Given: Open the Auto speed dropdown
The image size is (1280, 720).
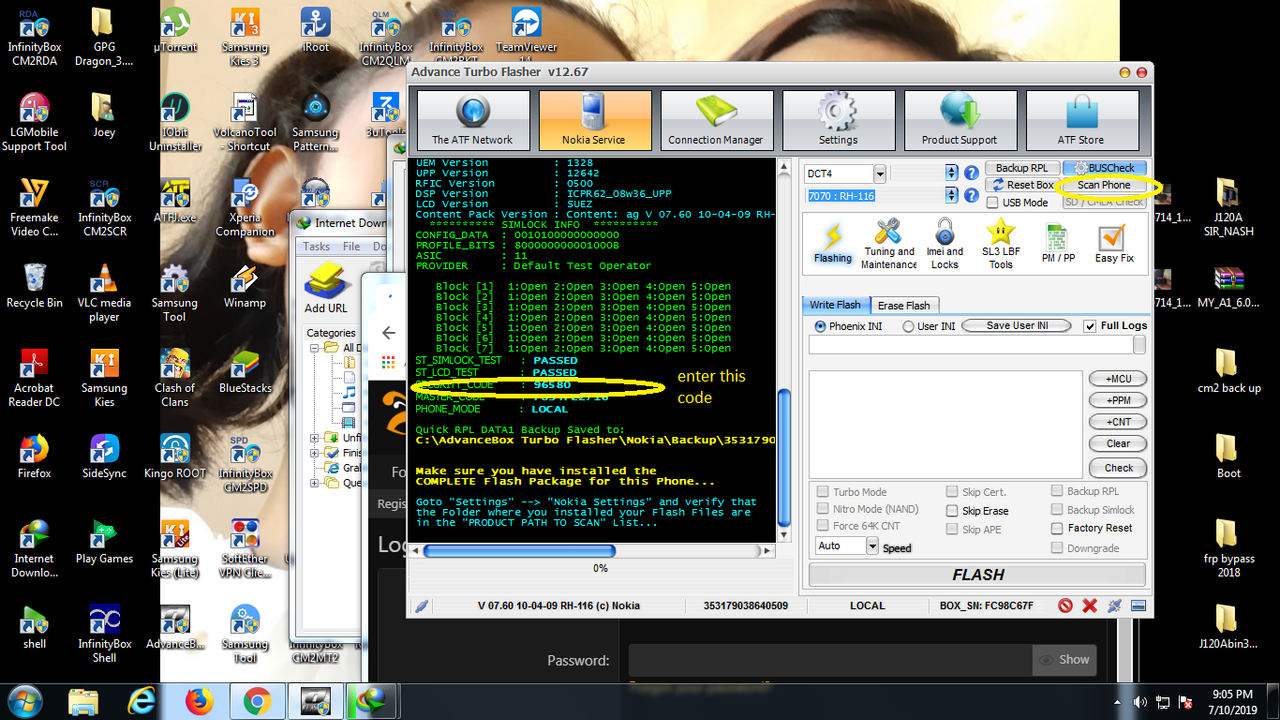Looking at the screenshot, I should 872,546.
